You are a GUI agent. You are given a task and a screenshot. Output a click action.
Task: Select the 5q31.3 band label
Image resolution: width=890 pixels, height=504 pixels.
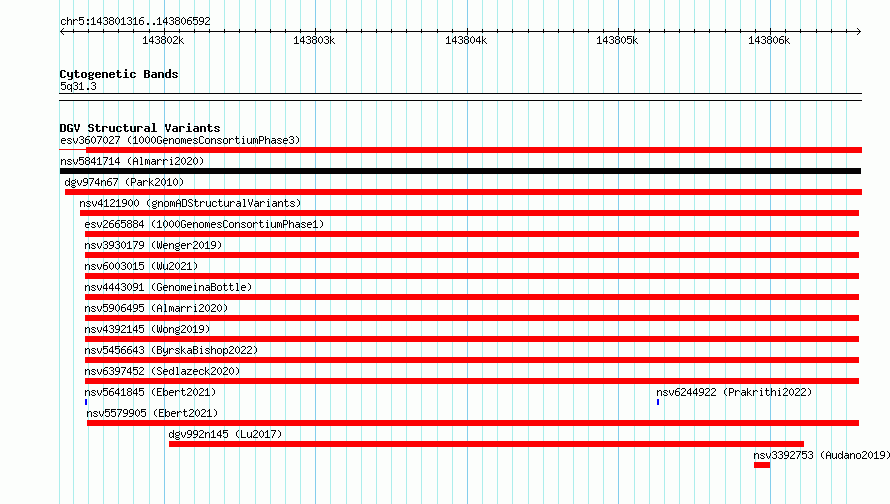pos(78,86)
